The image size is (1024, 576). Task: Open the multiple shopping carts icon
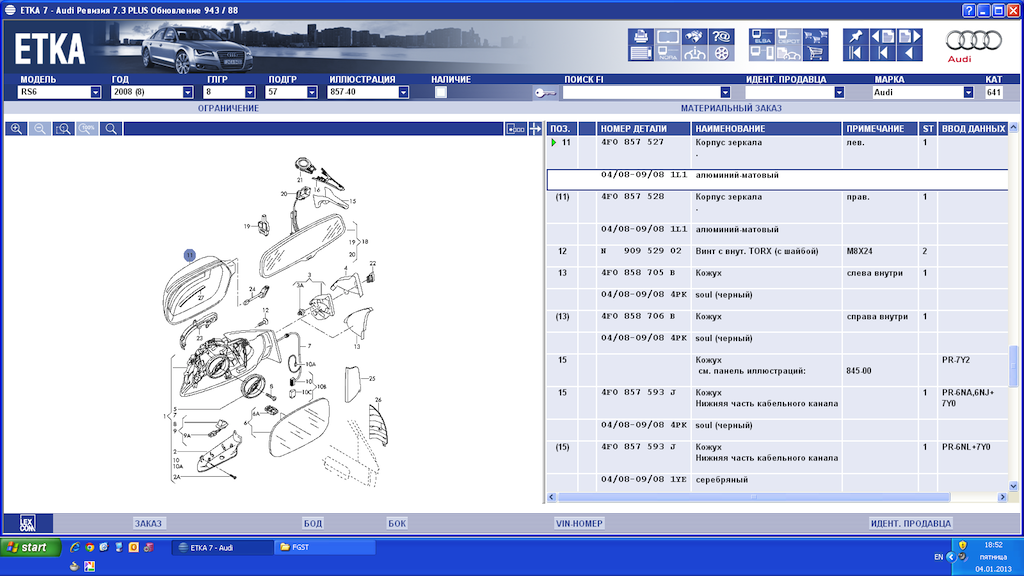(x=816, y=36)
